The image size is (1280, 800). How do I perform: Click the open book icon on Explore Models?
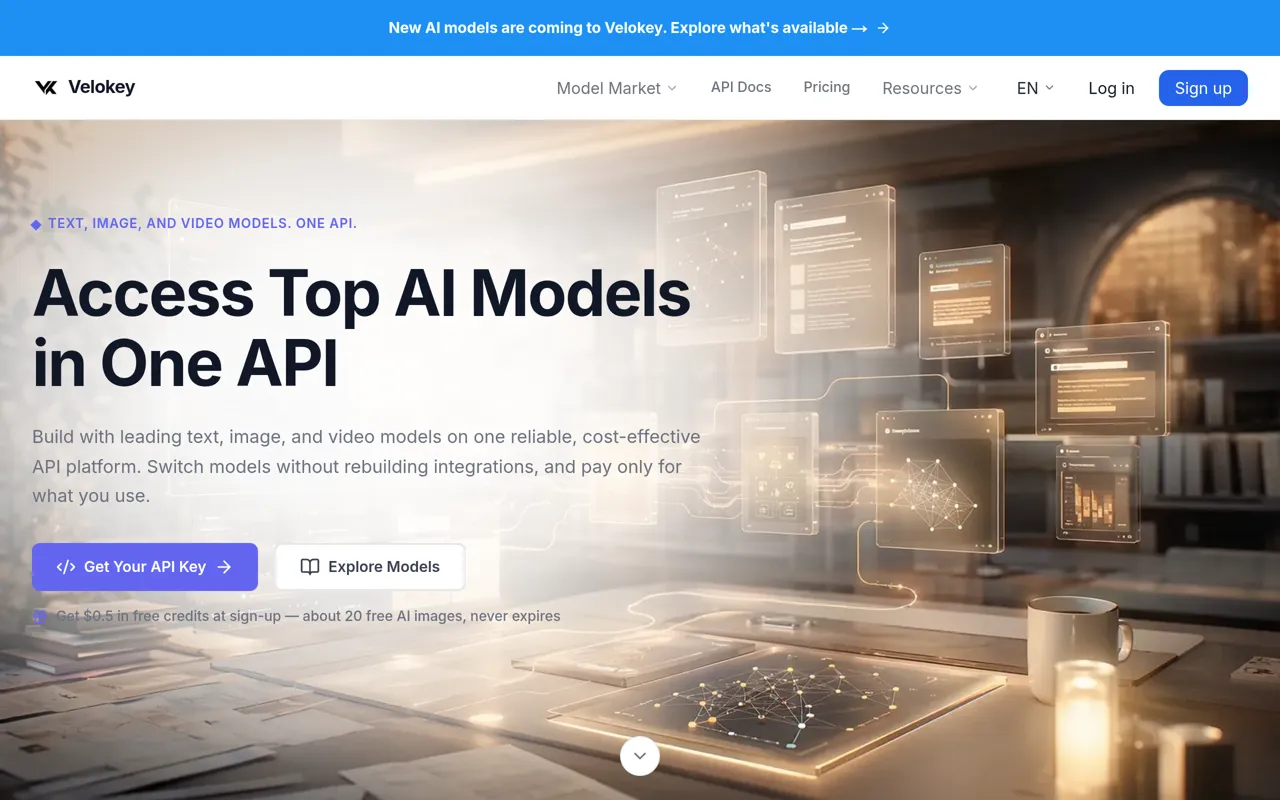coord(310,567)
